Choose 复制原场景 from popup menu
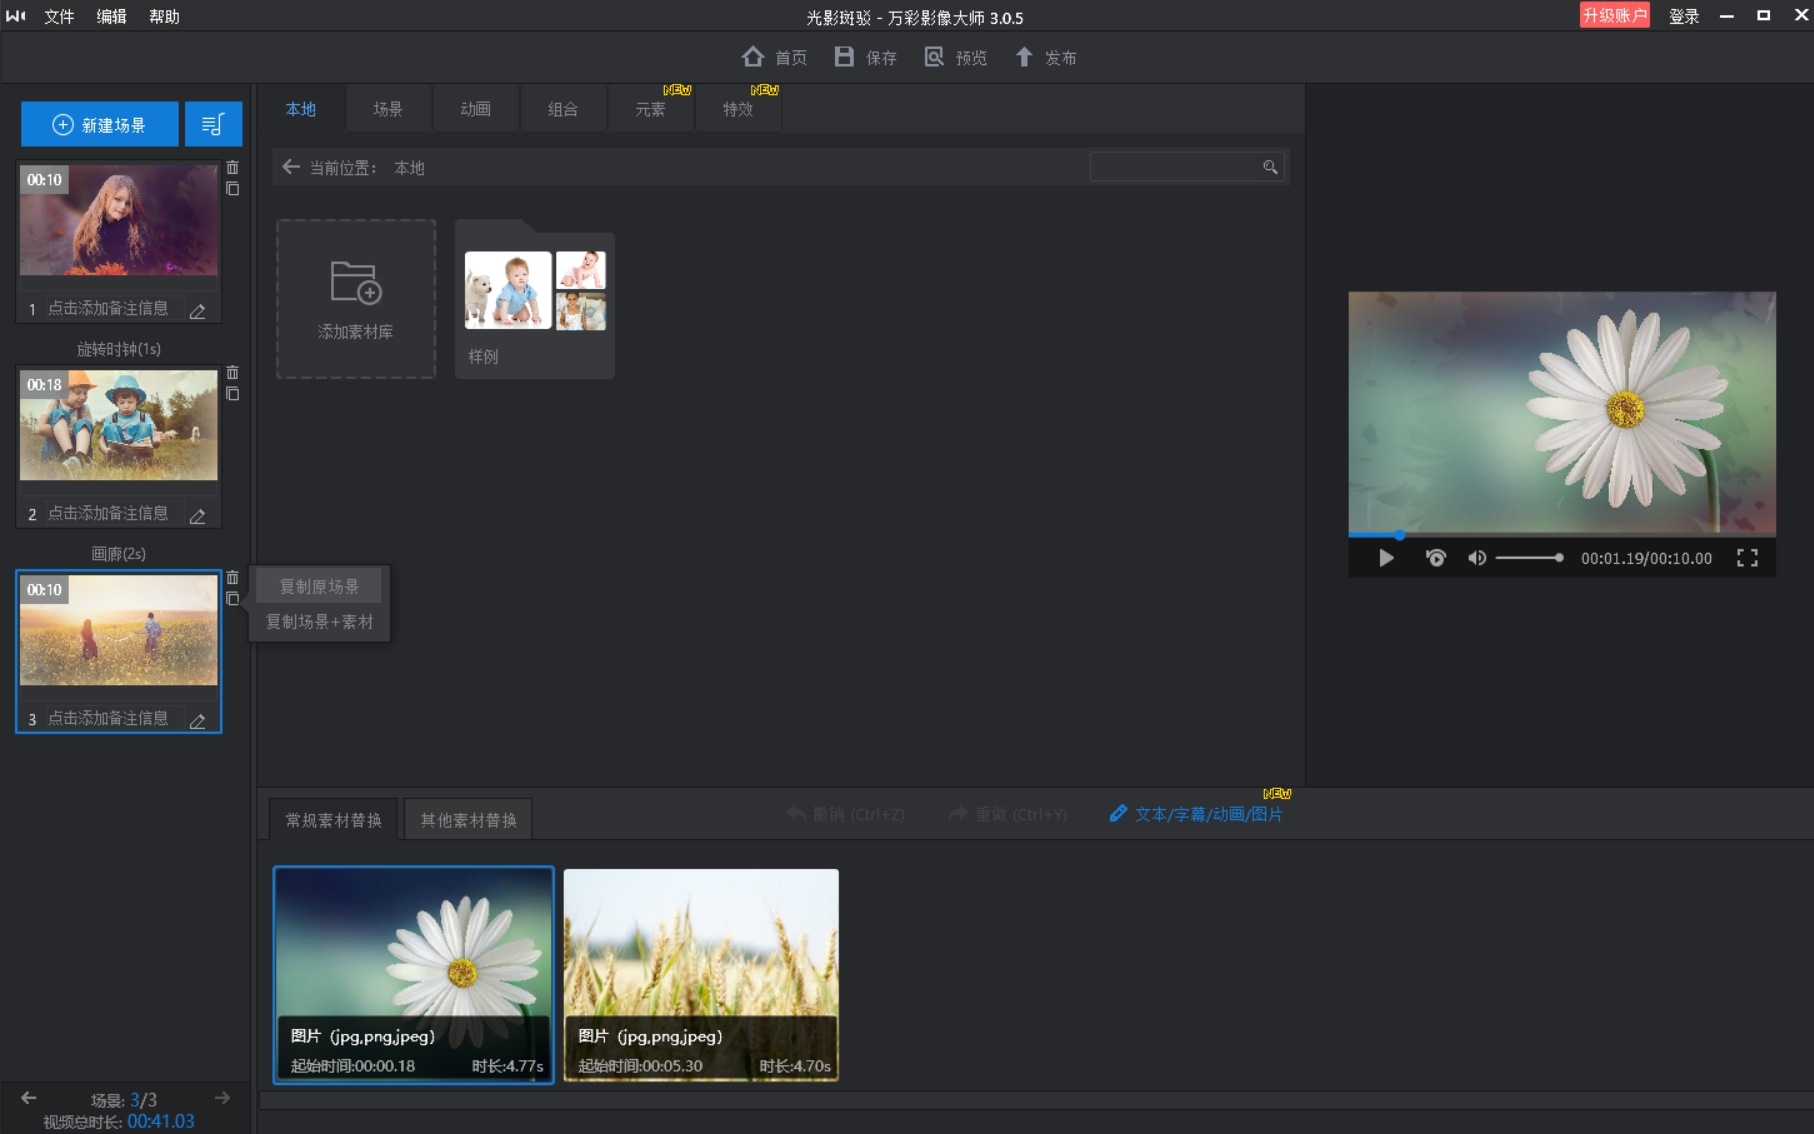The width and height of the screenshot is (1814, 1134). coord(319,587)
